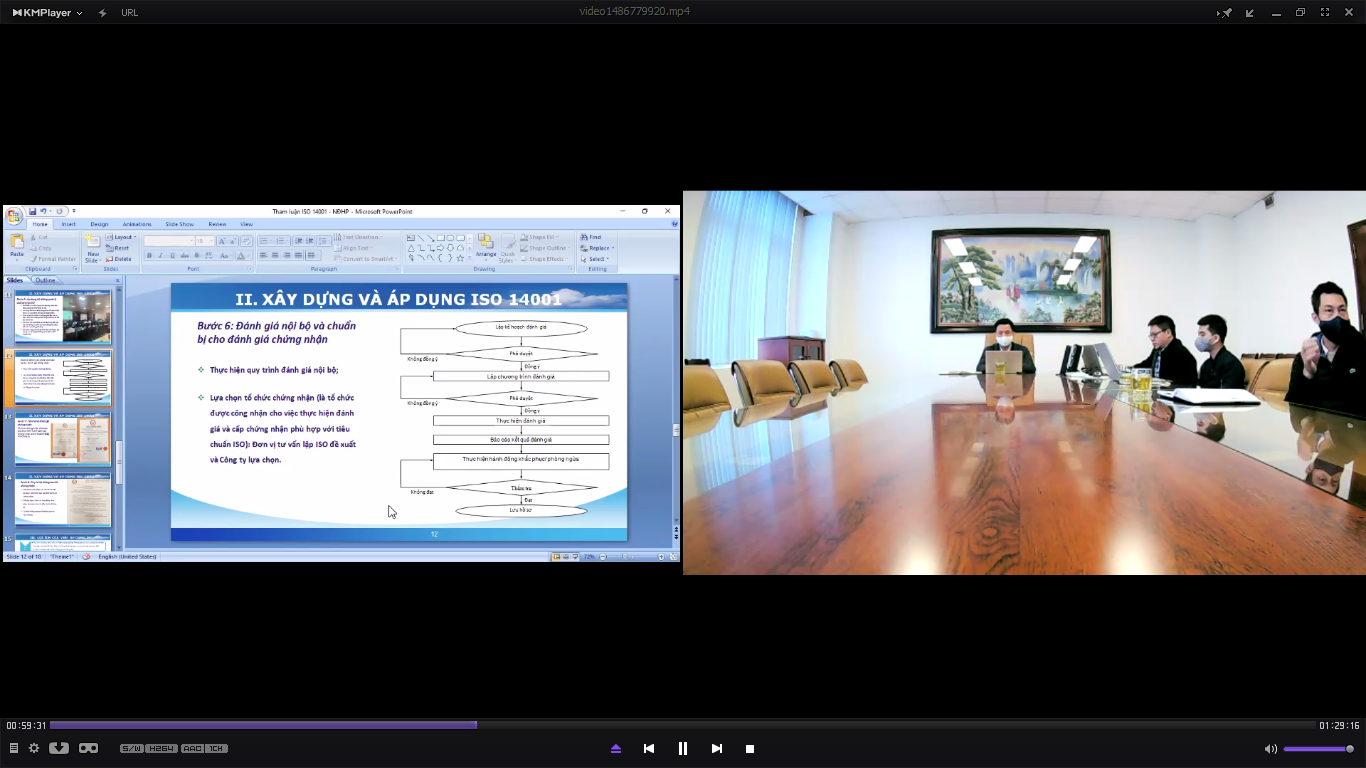Switch to compact mode arrow icon
The height and width of the screenshot is (768, 1366).
click(1250, 12)
